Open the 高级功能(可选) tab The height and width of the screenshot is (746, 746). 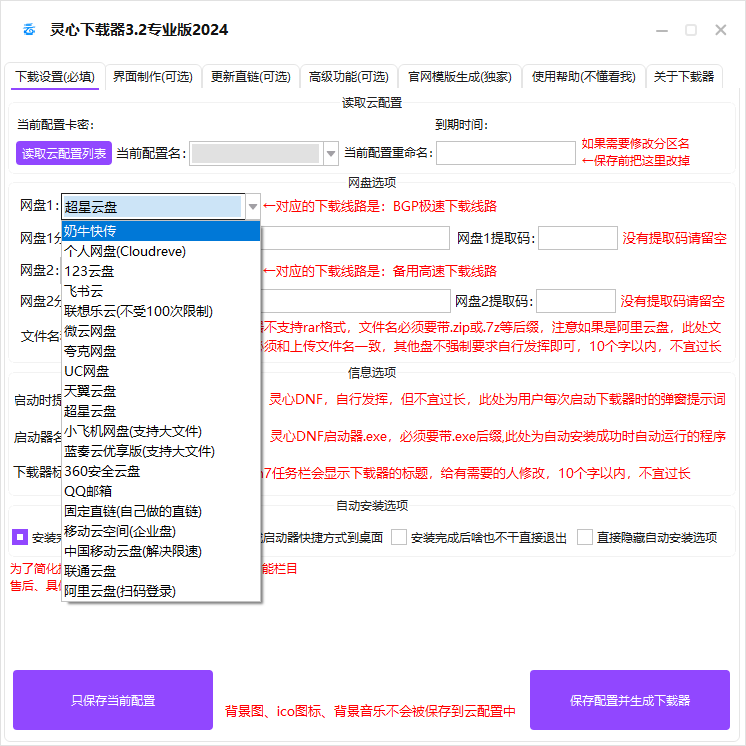click(x=348, y=76)
